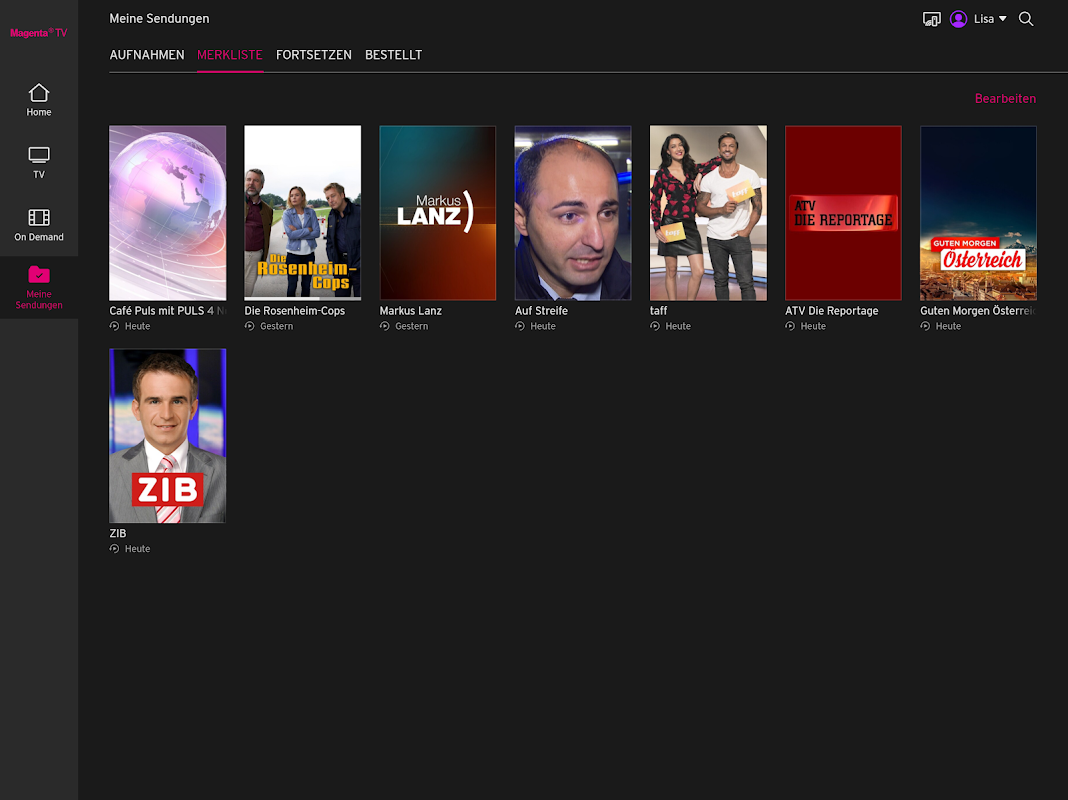The image size is (1068, 800).
Task: Click 'Gestern' label under Markus Lanz
Action: click(x=411, y=326)
